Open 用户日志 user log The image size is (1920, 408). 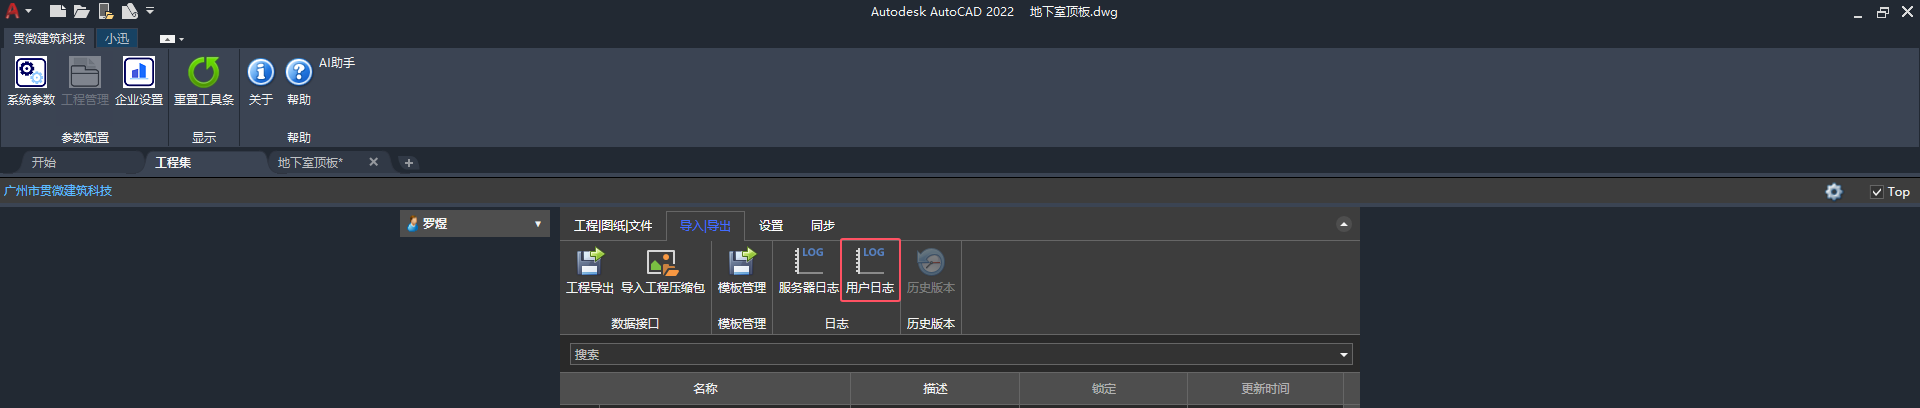pyautogui.click(x=870, y=271)
